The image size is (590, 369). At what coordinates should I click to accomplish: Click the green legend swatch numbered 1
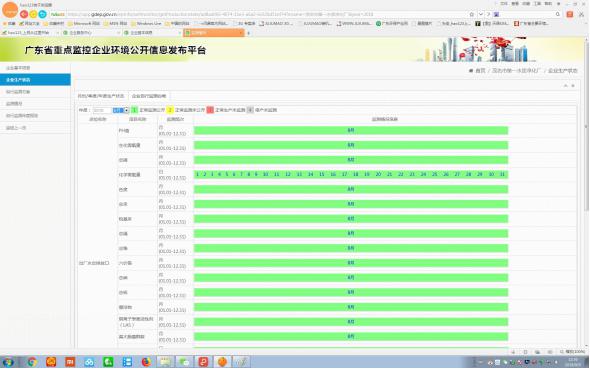(134, 110)
